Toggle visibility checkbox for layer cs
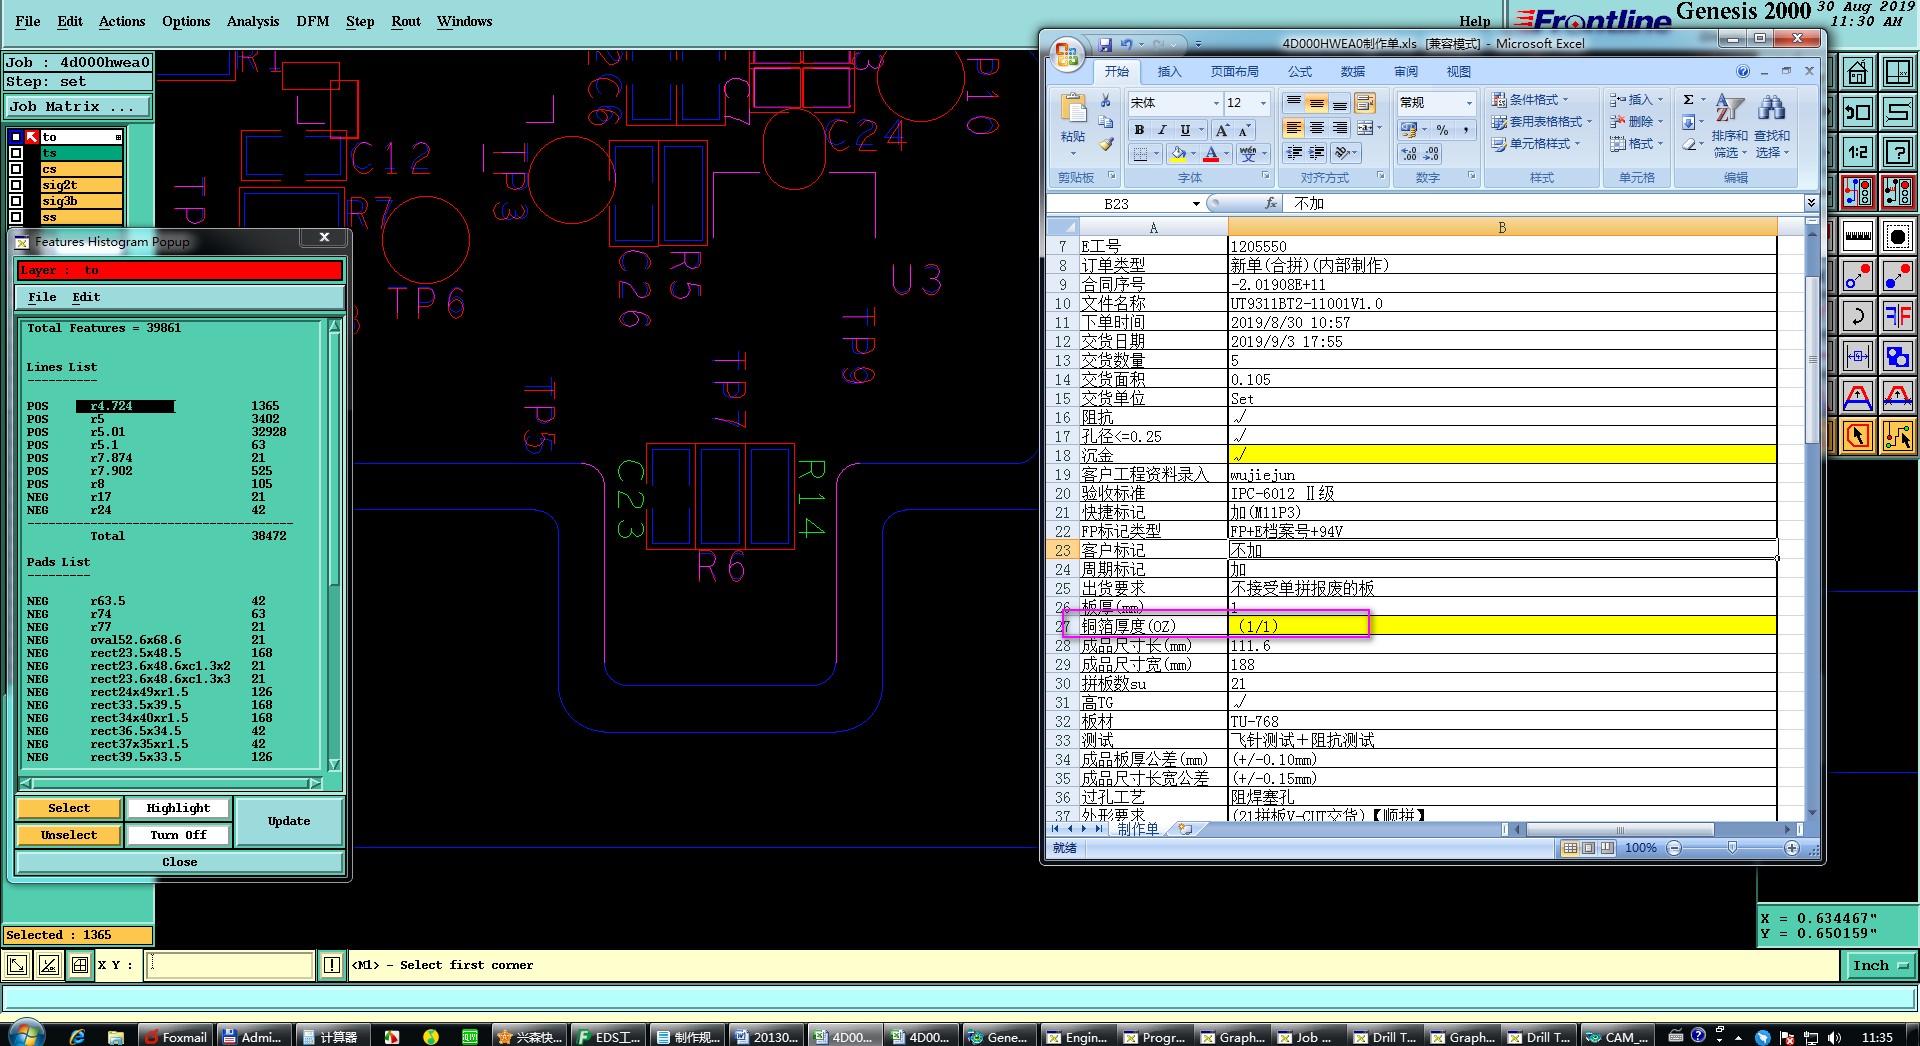The height and width of the screenshot is (1046, 1920). 16,169
